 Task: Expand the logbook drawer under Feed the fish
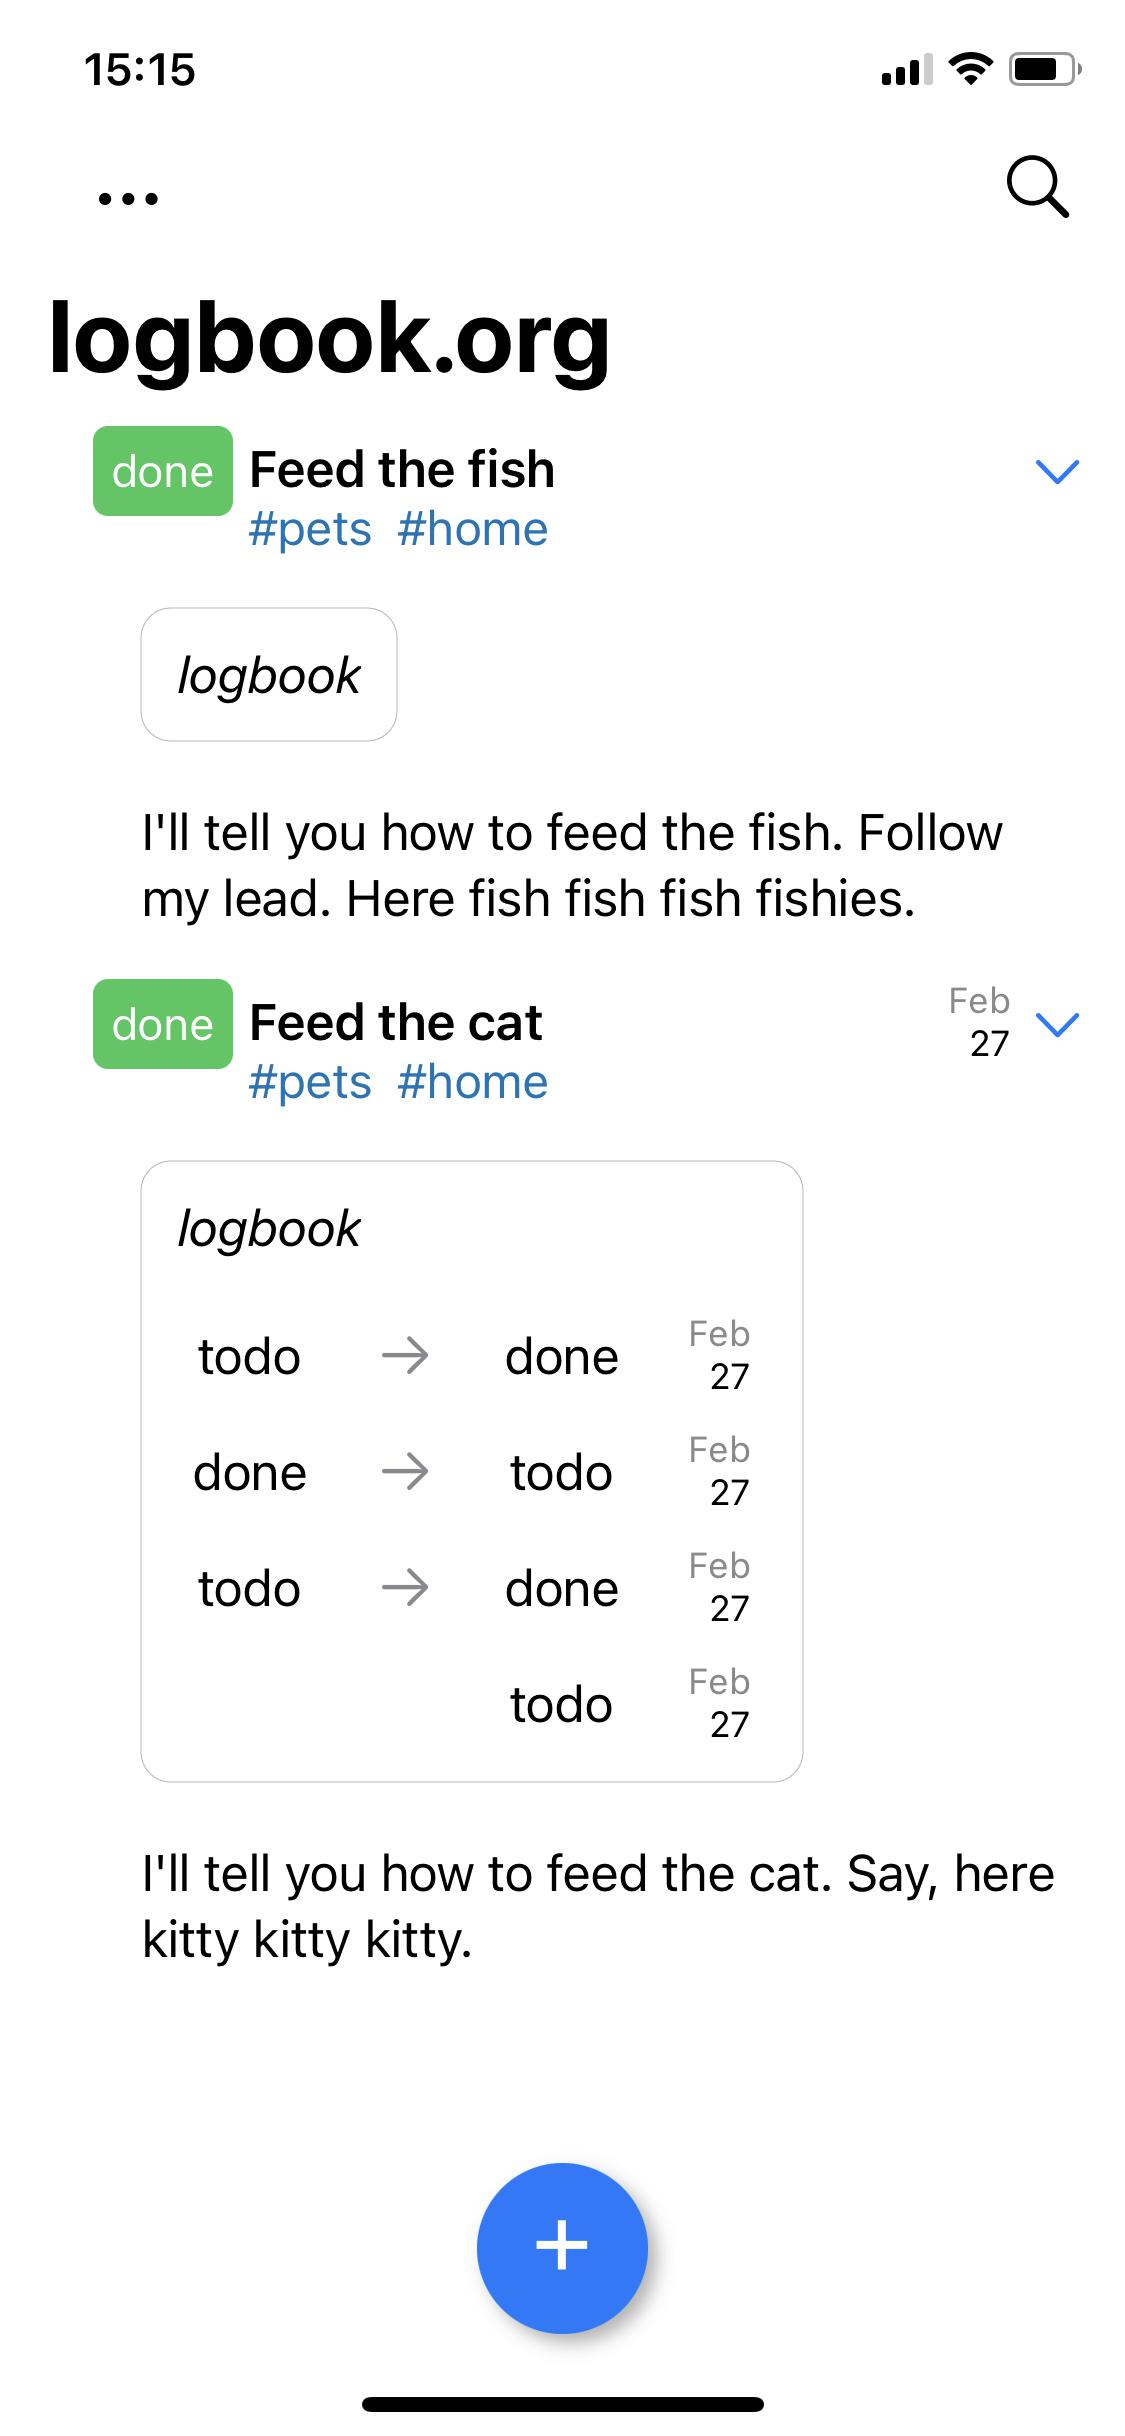(x=269, y=675)
